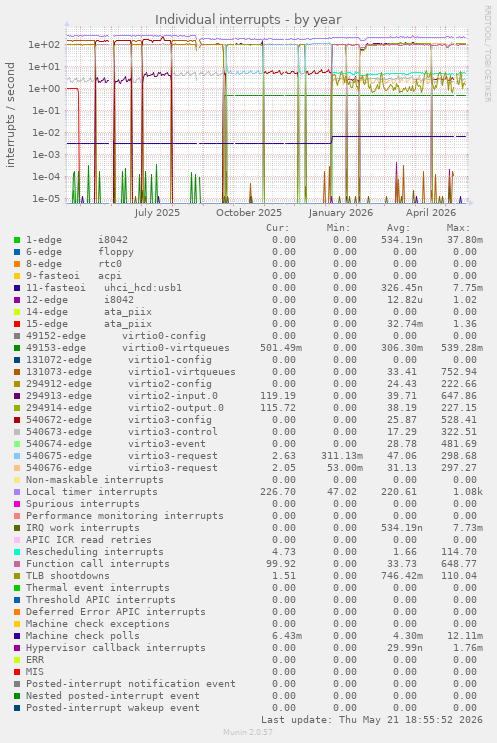The image size is (497, 743).
Task: Click the blue floppy 6-edge legend swatch
Action: (17, 252)
